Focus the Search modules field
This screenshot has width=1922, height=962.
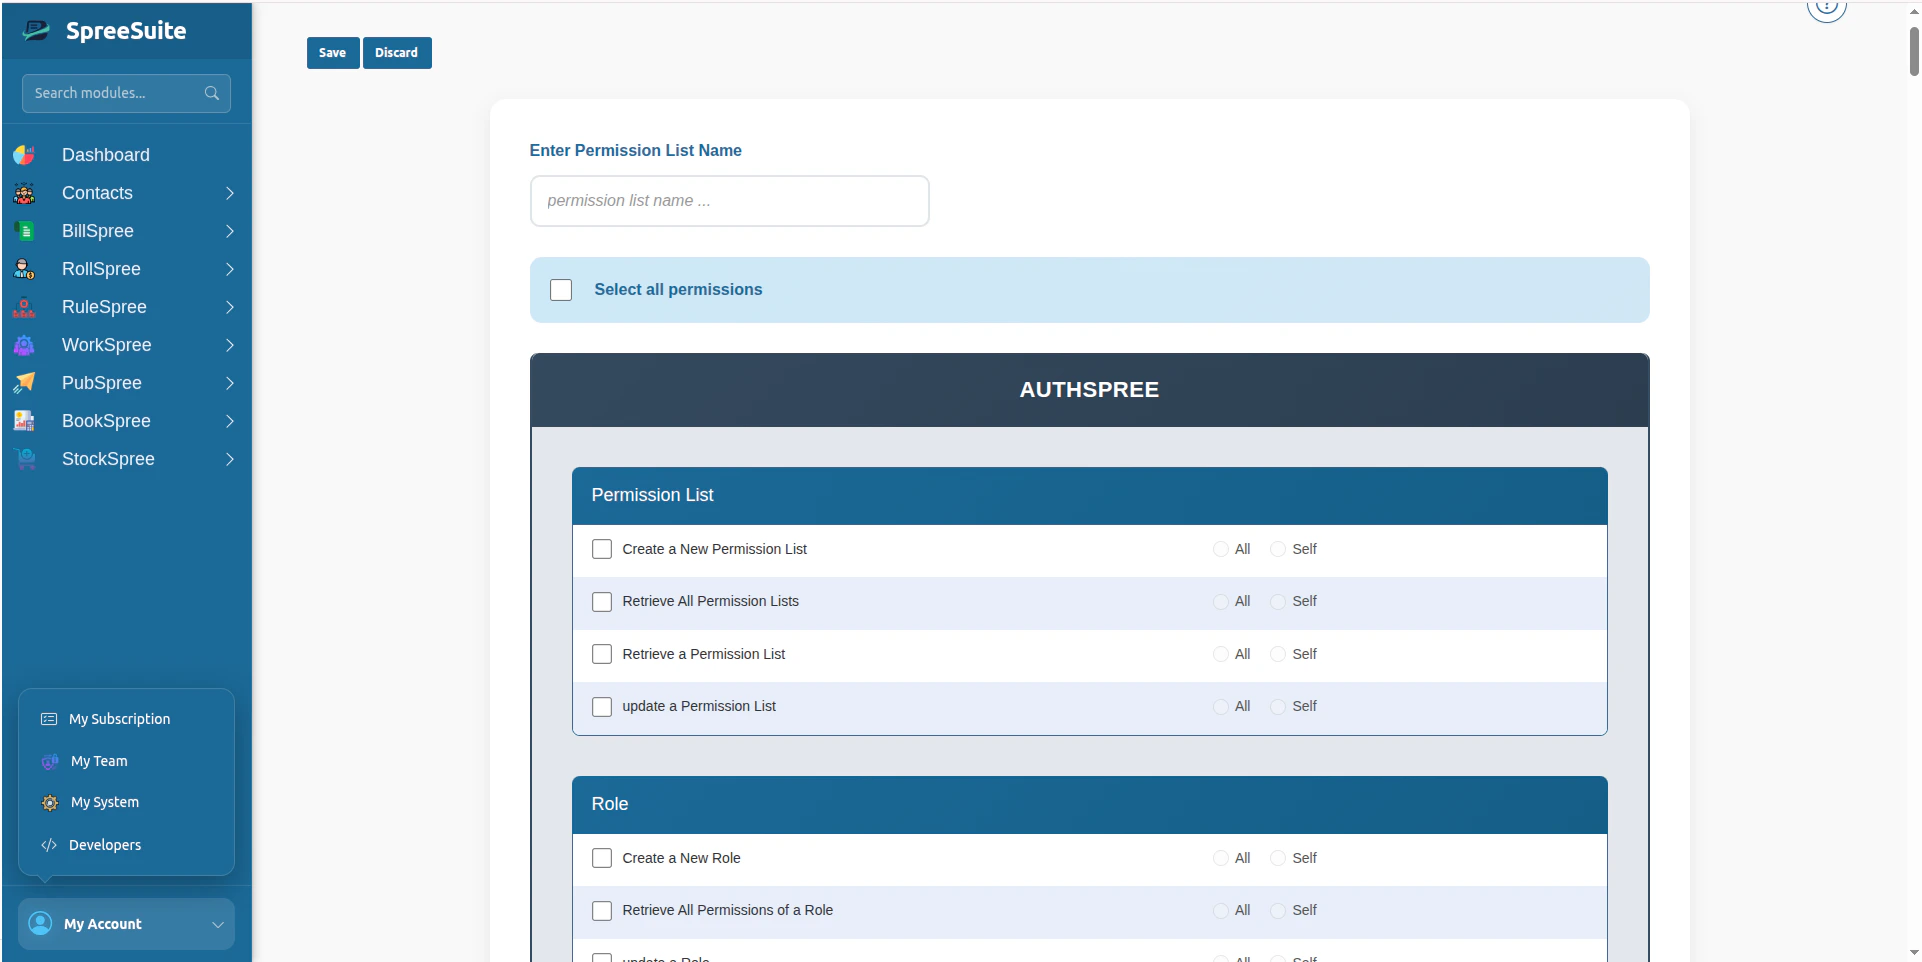(x=126, y=93)
